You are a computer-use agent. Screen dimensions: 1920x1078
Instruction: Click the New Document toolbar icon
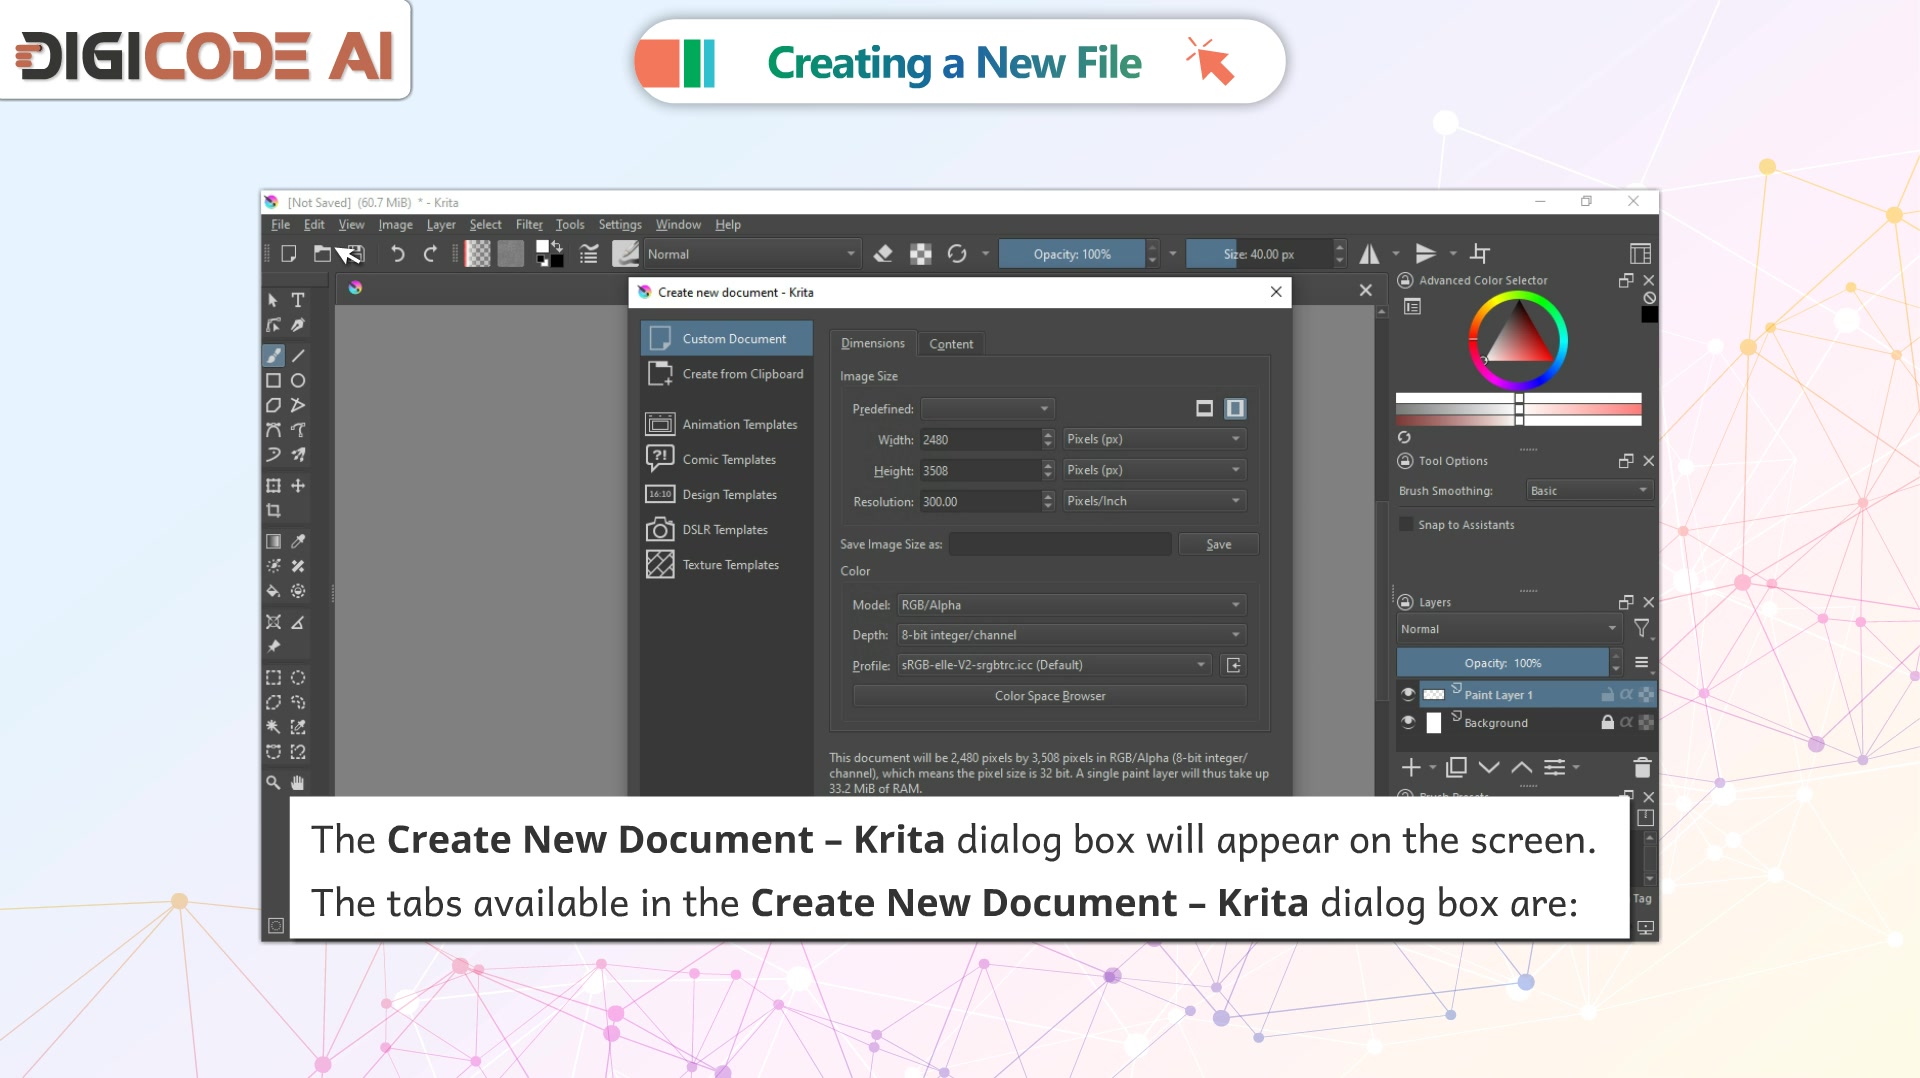tap(289, 254)
